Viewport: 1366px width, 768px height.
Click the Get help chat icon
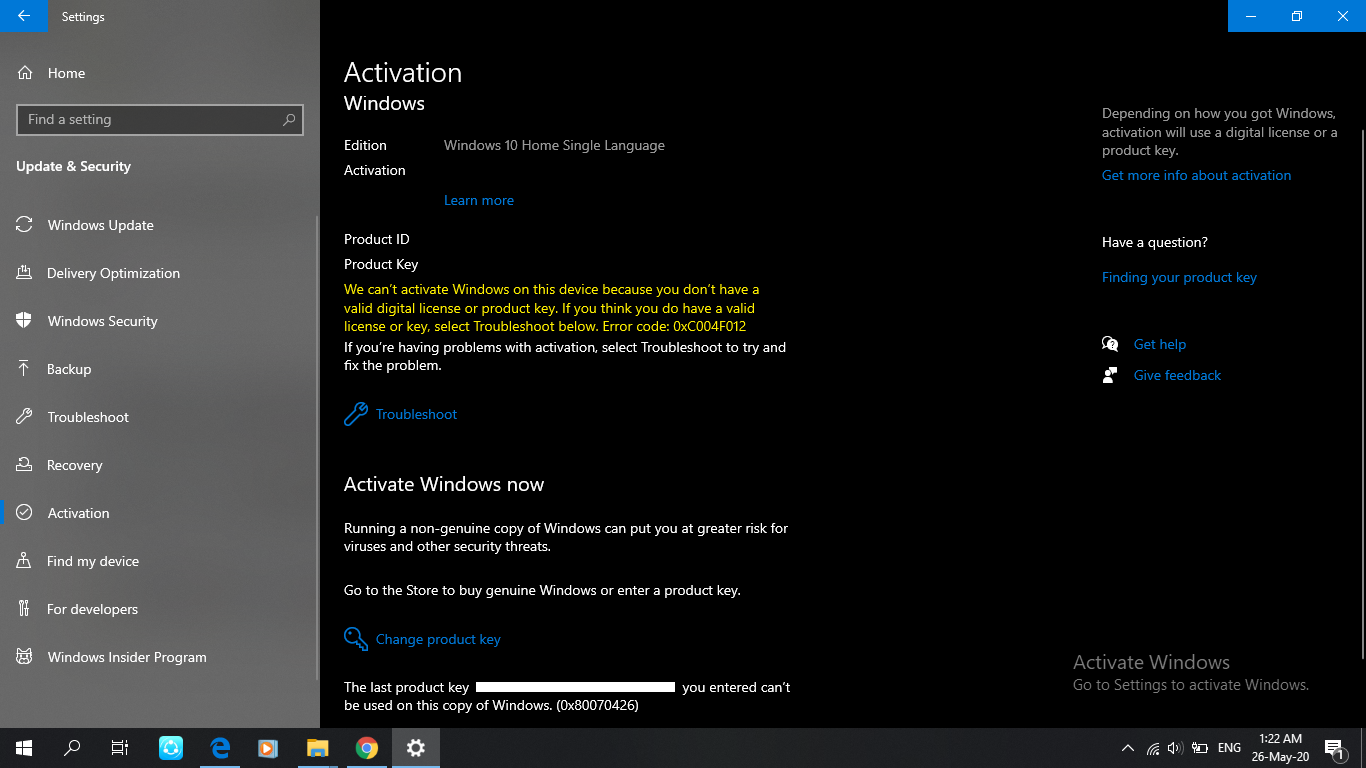1110,344
